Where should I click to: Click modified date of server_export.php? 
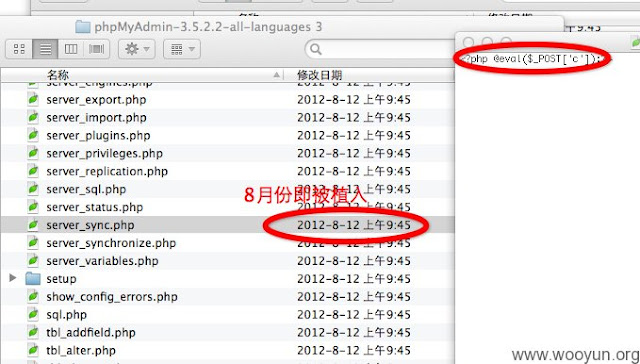353,100
